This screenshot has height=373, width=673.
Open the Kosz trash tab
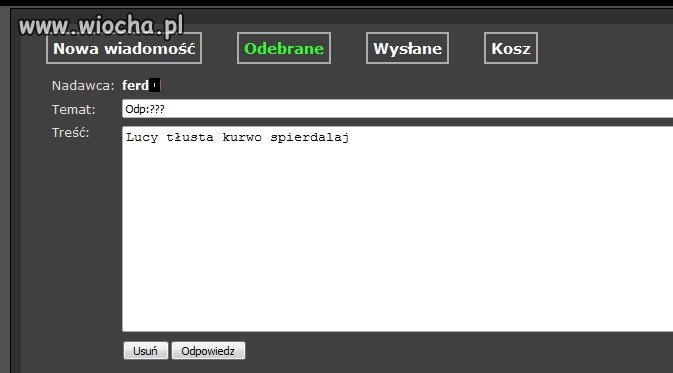[511, 48]
